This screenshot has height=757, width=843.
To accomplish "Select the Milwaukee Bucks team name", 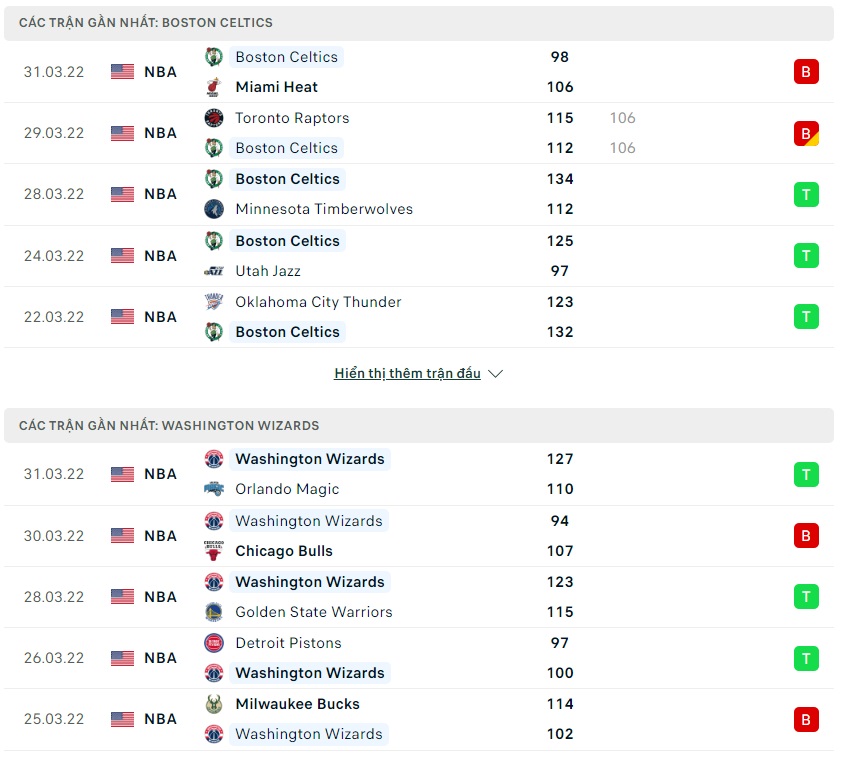I will (297, 704).
